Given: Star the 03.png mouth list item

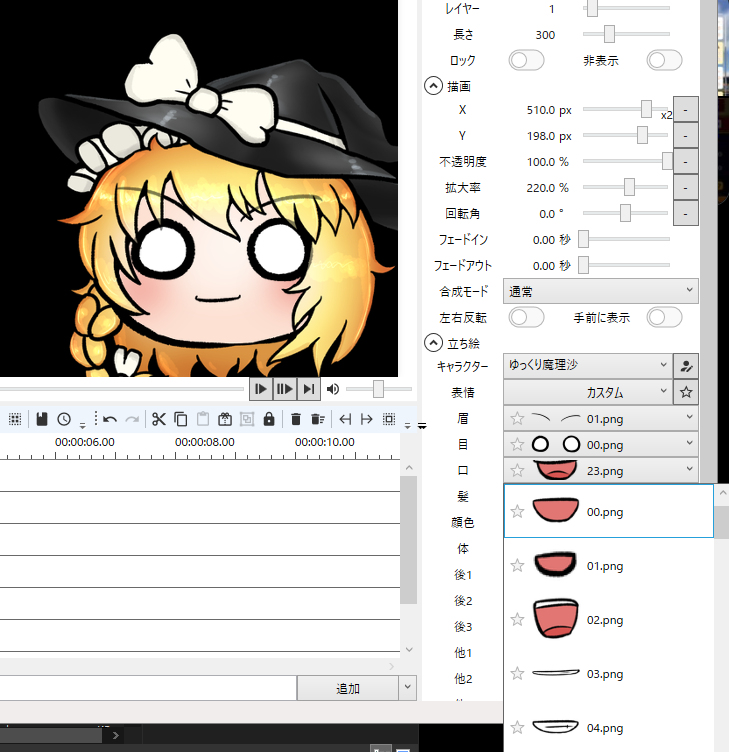Looking at the screenshot, I should click(x=517, y=674).
